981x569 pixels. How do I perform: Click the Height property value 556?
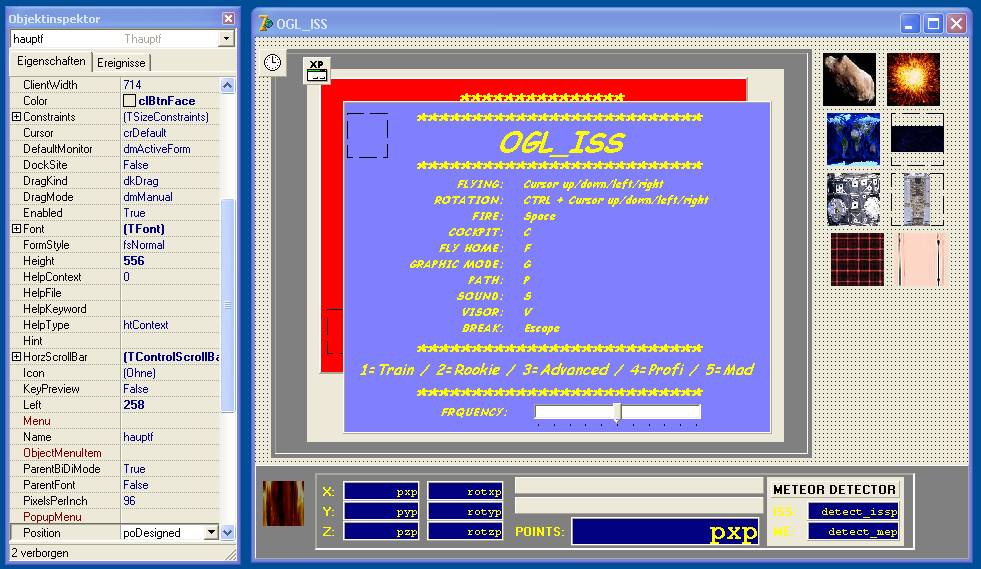[133, 261]
